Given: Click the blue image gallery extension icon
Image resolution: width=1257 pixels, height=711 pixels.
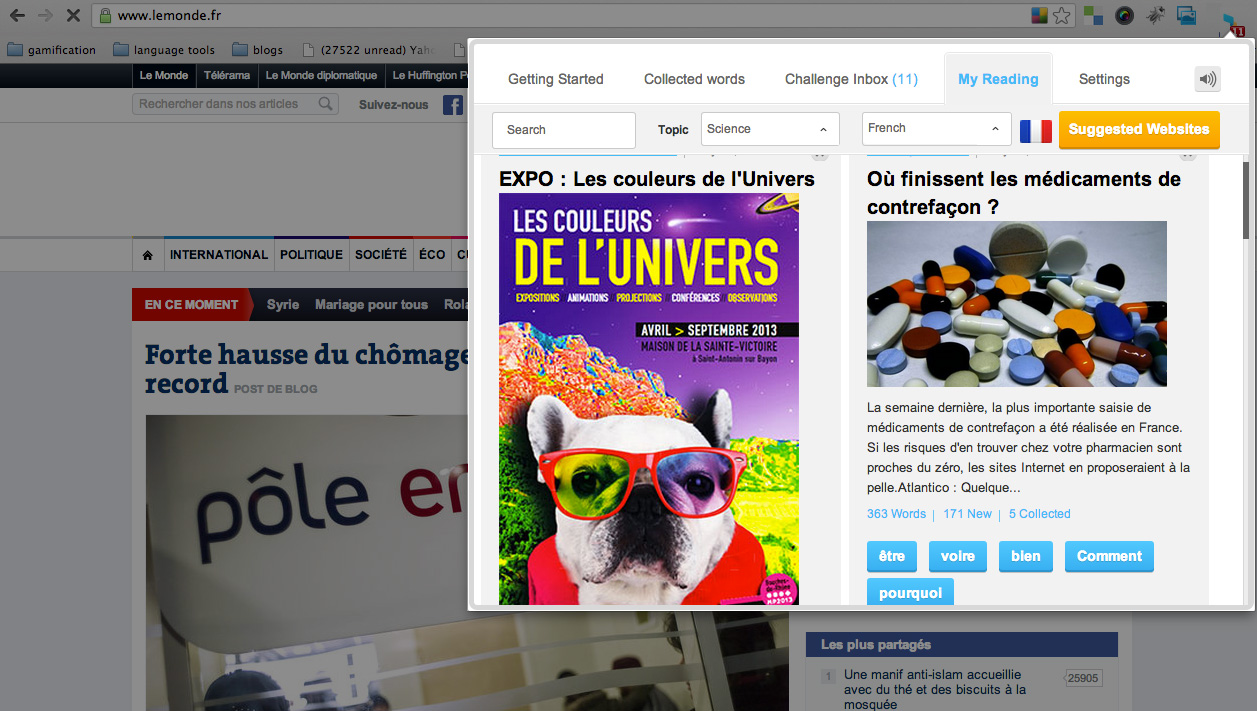Looking at the screenshot, I should click(x=1186, y=15).
